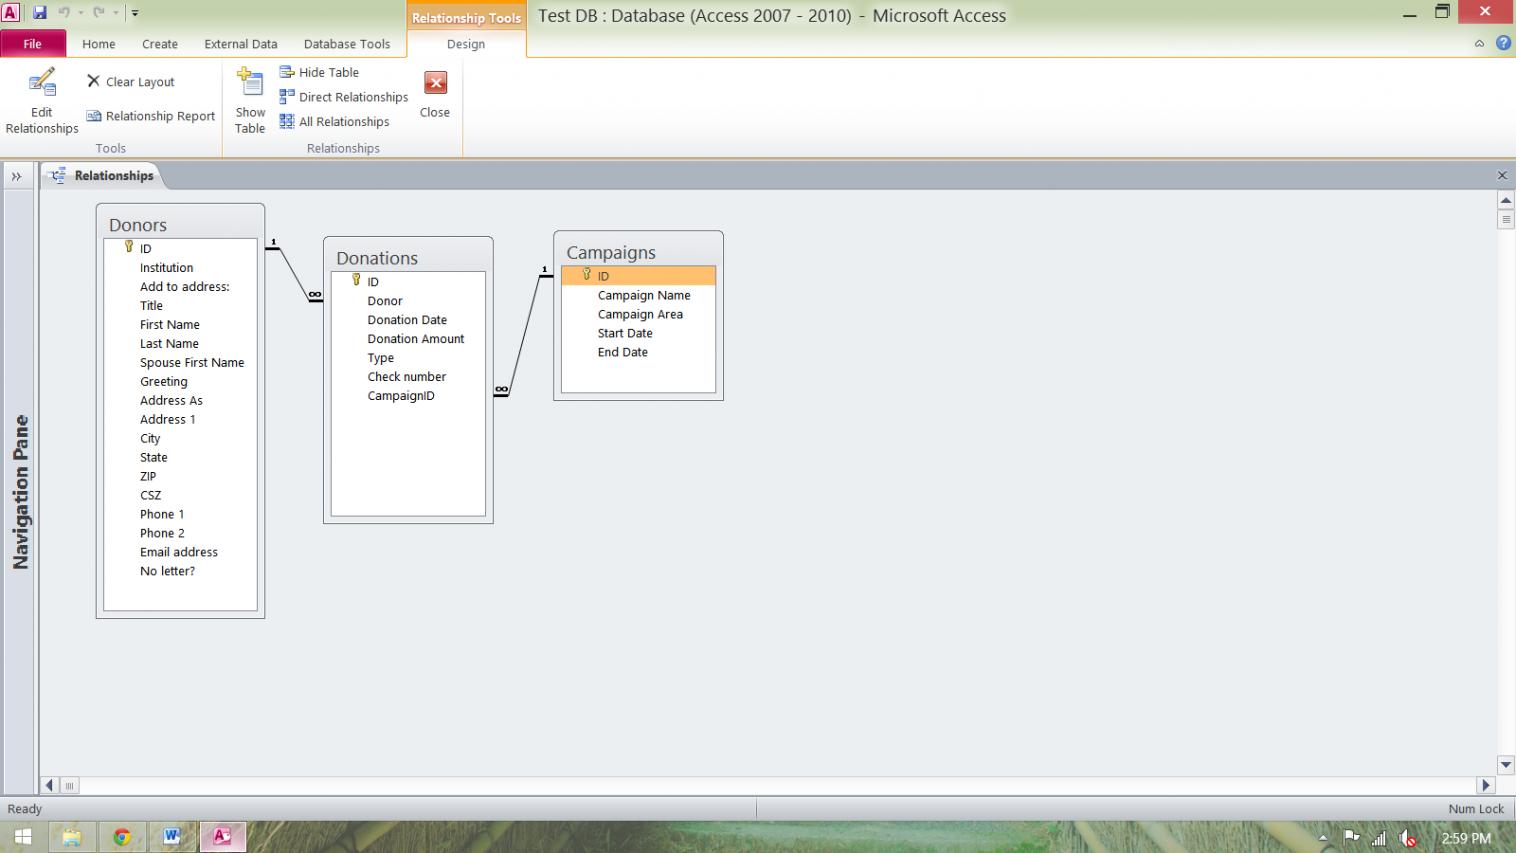Image resolution: width=1516 pixels, height=853 pixels.
Task: Open Microsoft Access Help icon
Action: 1503,43
